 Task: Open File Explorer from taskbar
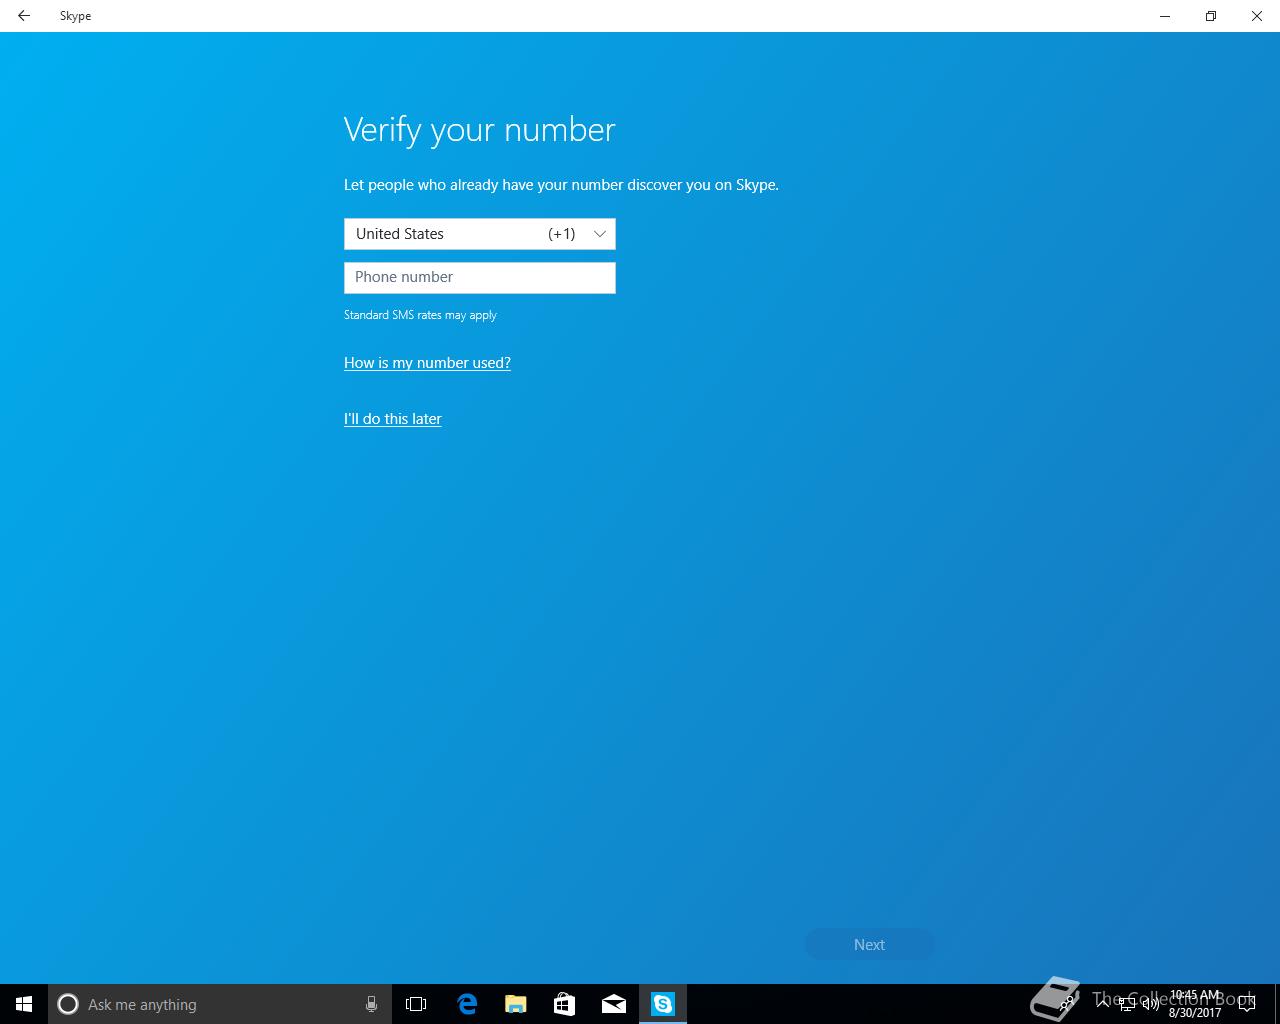515,1004
